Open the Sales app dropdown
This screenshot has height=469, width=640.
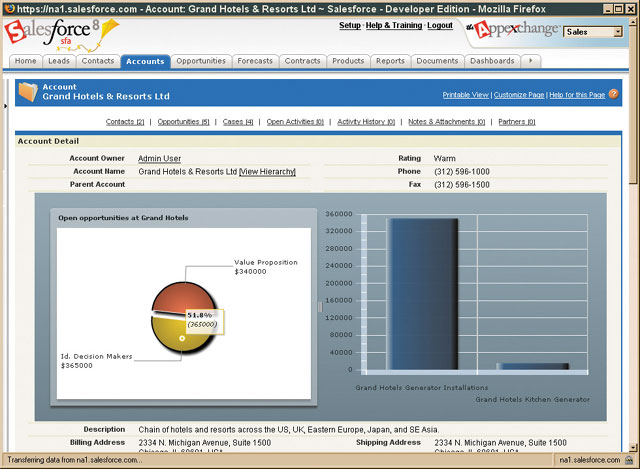pos(593,32)
